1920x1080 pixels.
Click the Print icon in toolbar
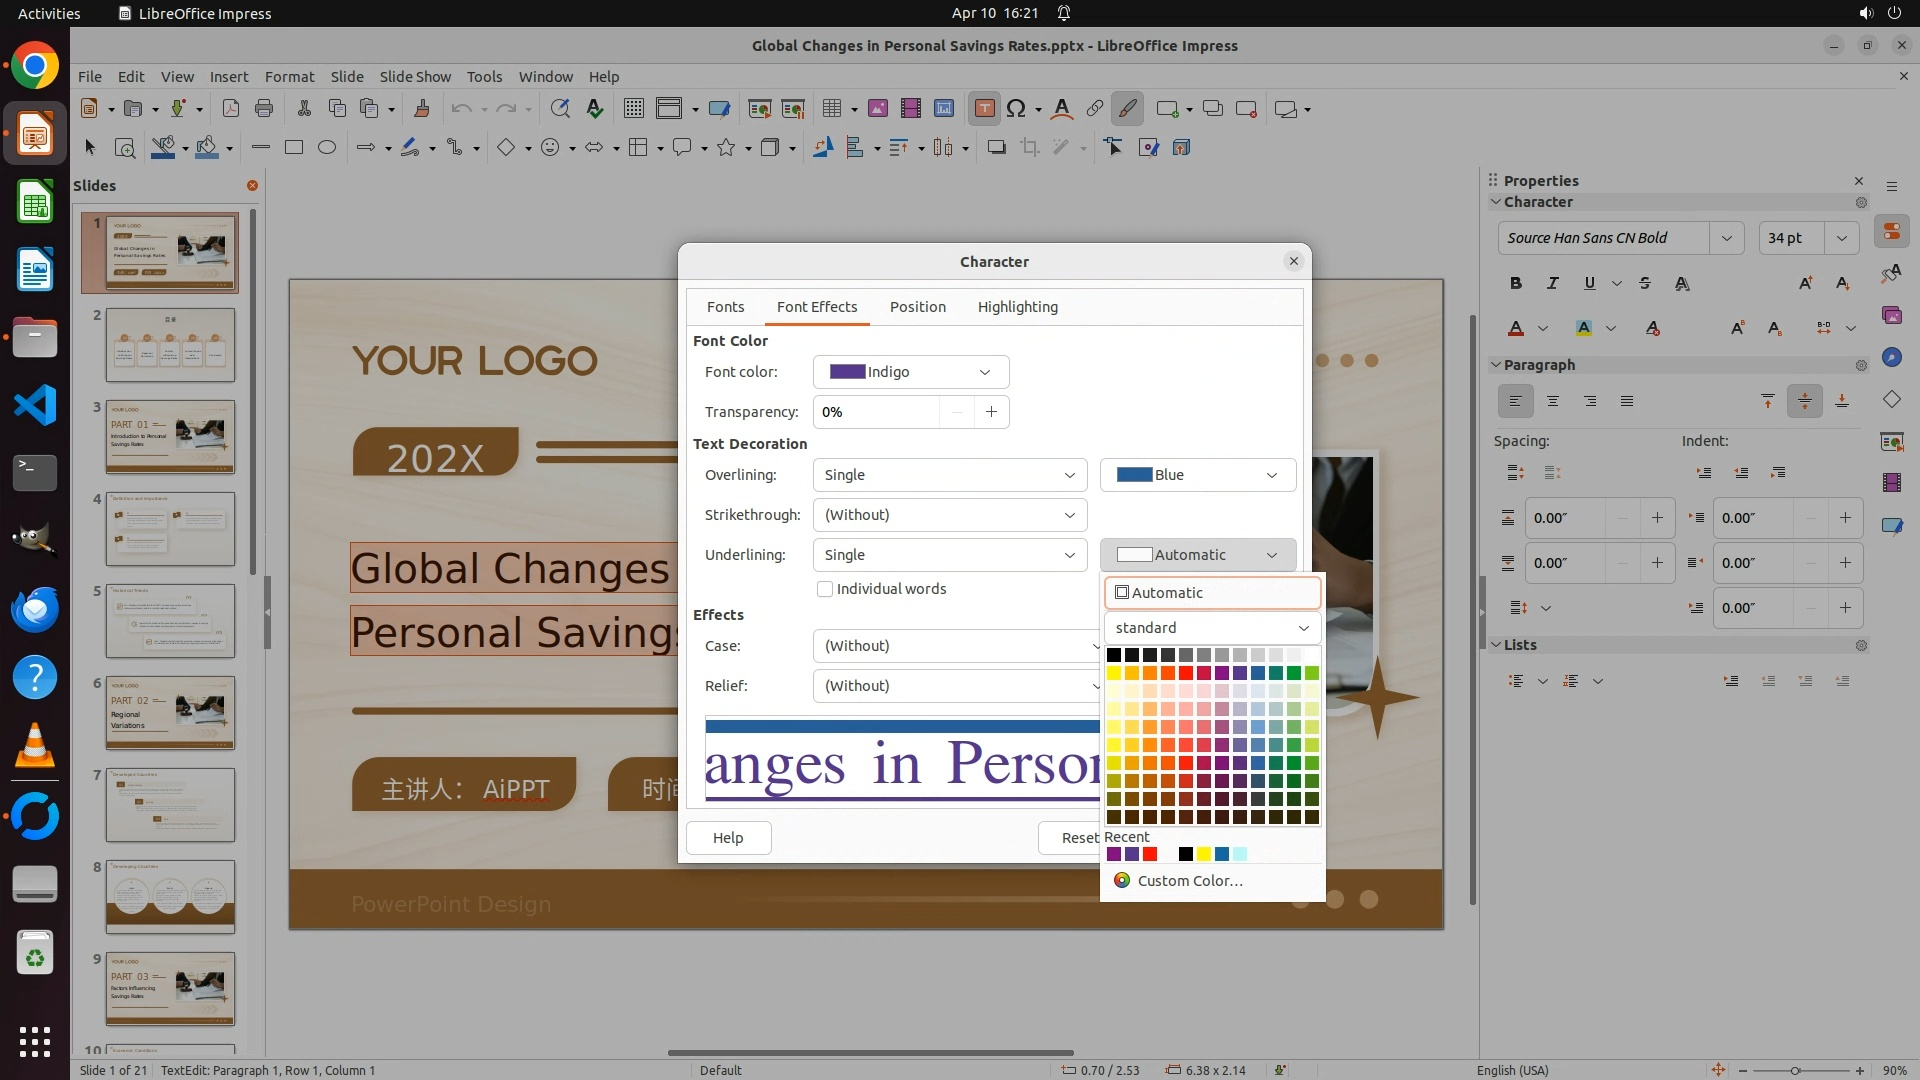tap(264, 109)
